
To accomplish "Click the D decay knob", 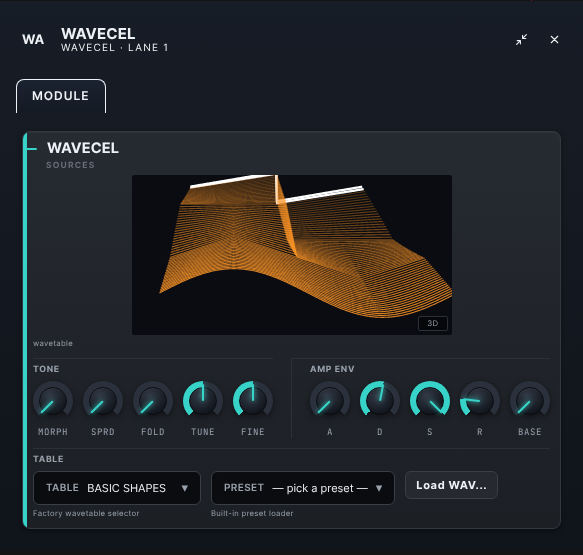I will pos(380,401).
